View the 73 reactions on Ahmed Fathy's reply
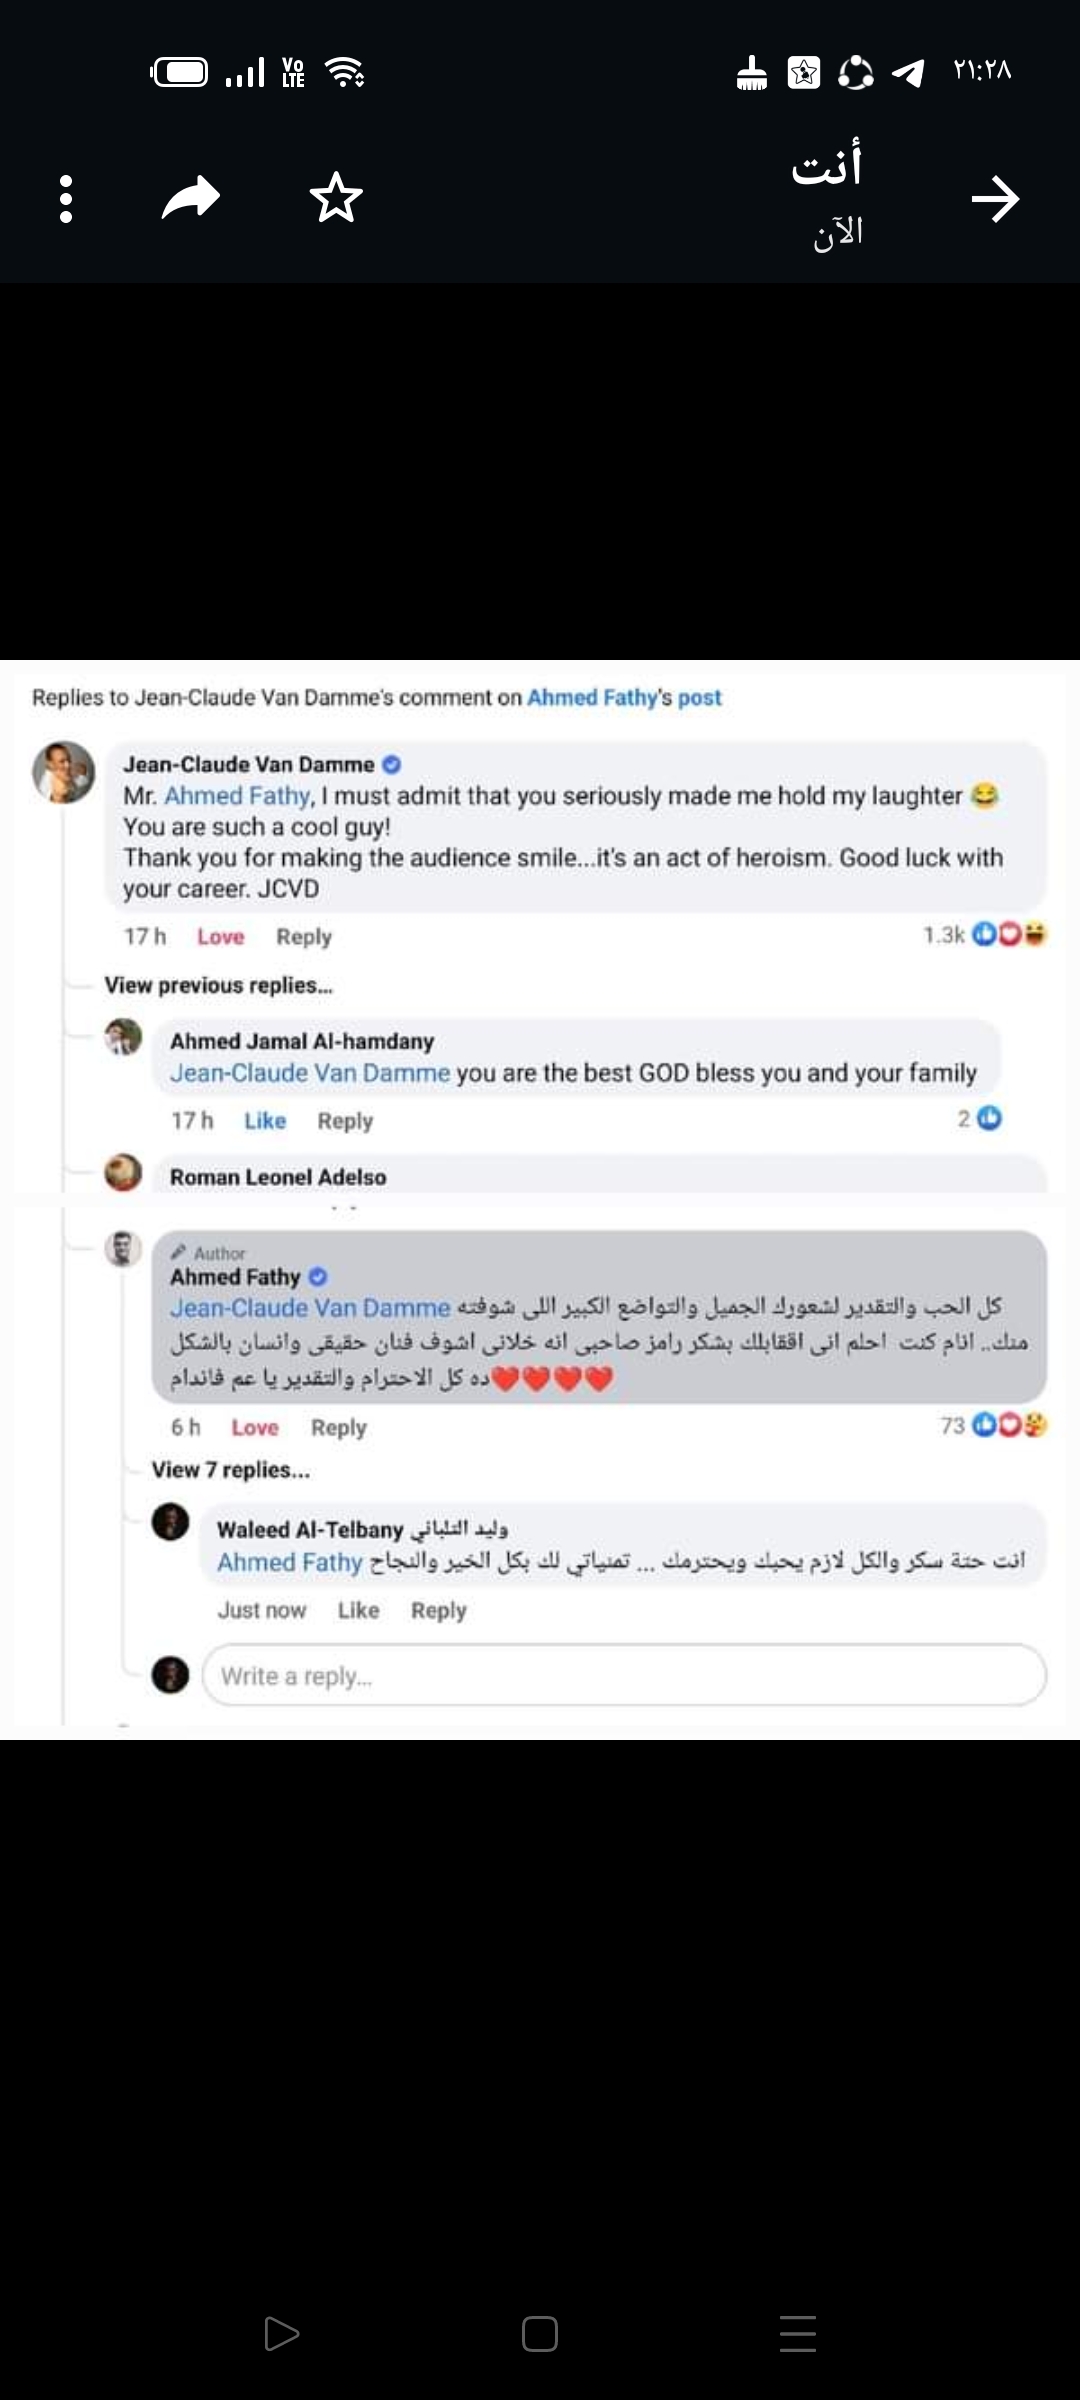1080x2400 pixels. pyautogui.click(x=994, y=1425)
